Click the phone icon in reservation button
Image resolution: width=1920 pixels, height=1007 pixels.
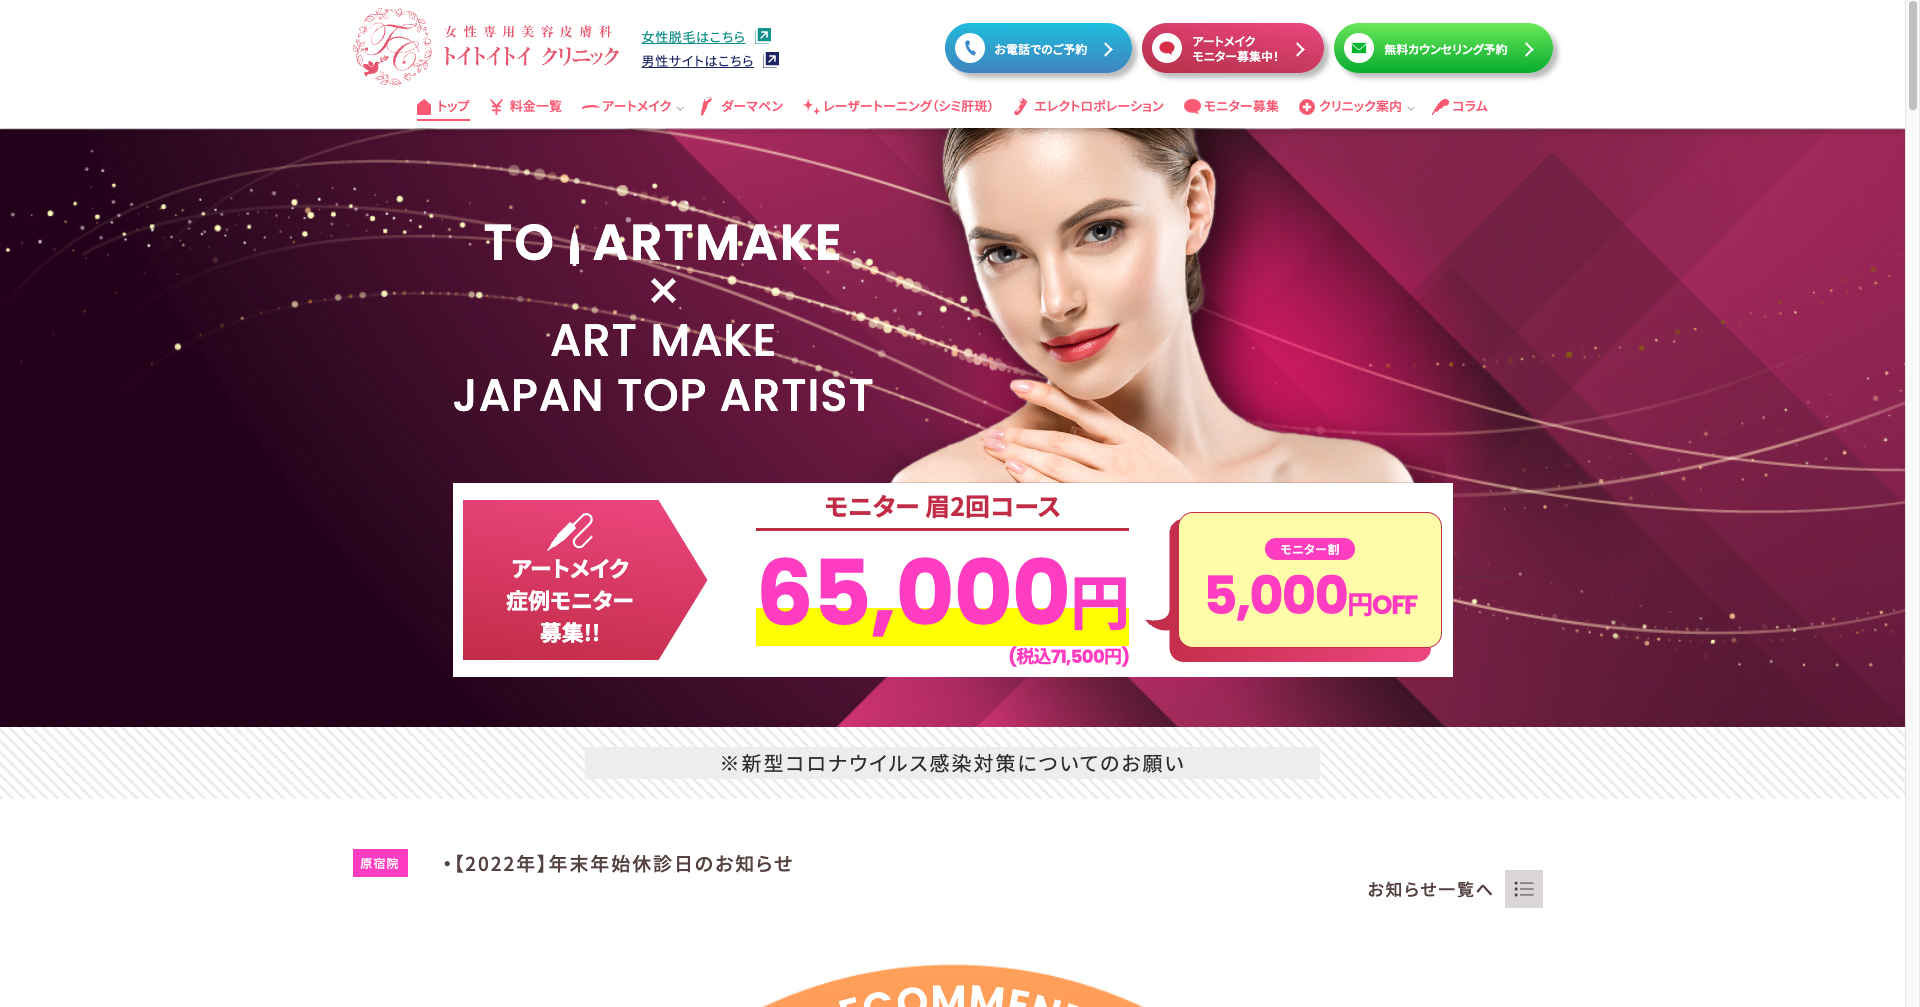click(969, 49)
